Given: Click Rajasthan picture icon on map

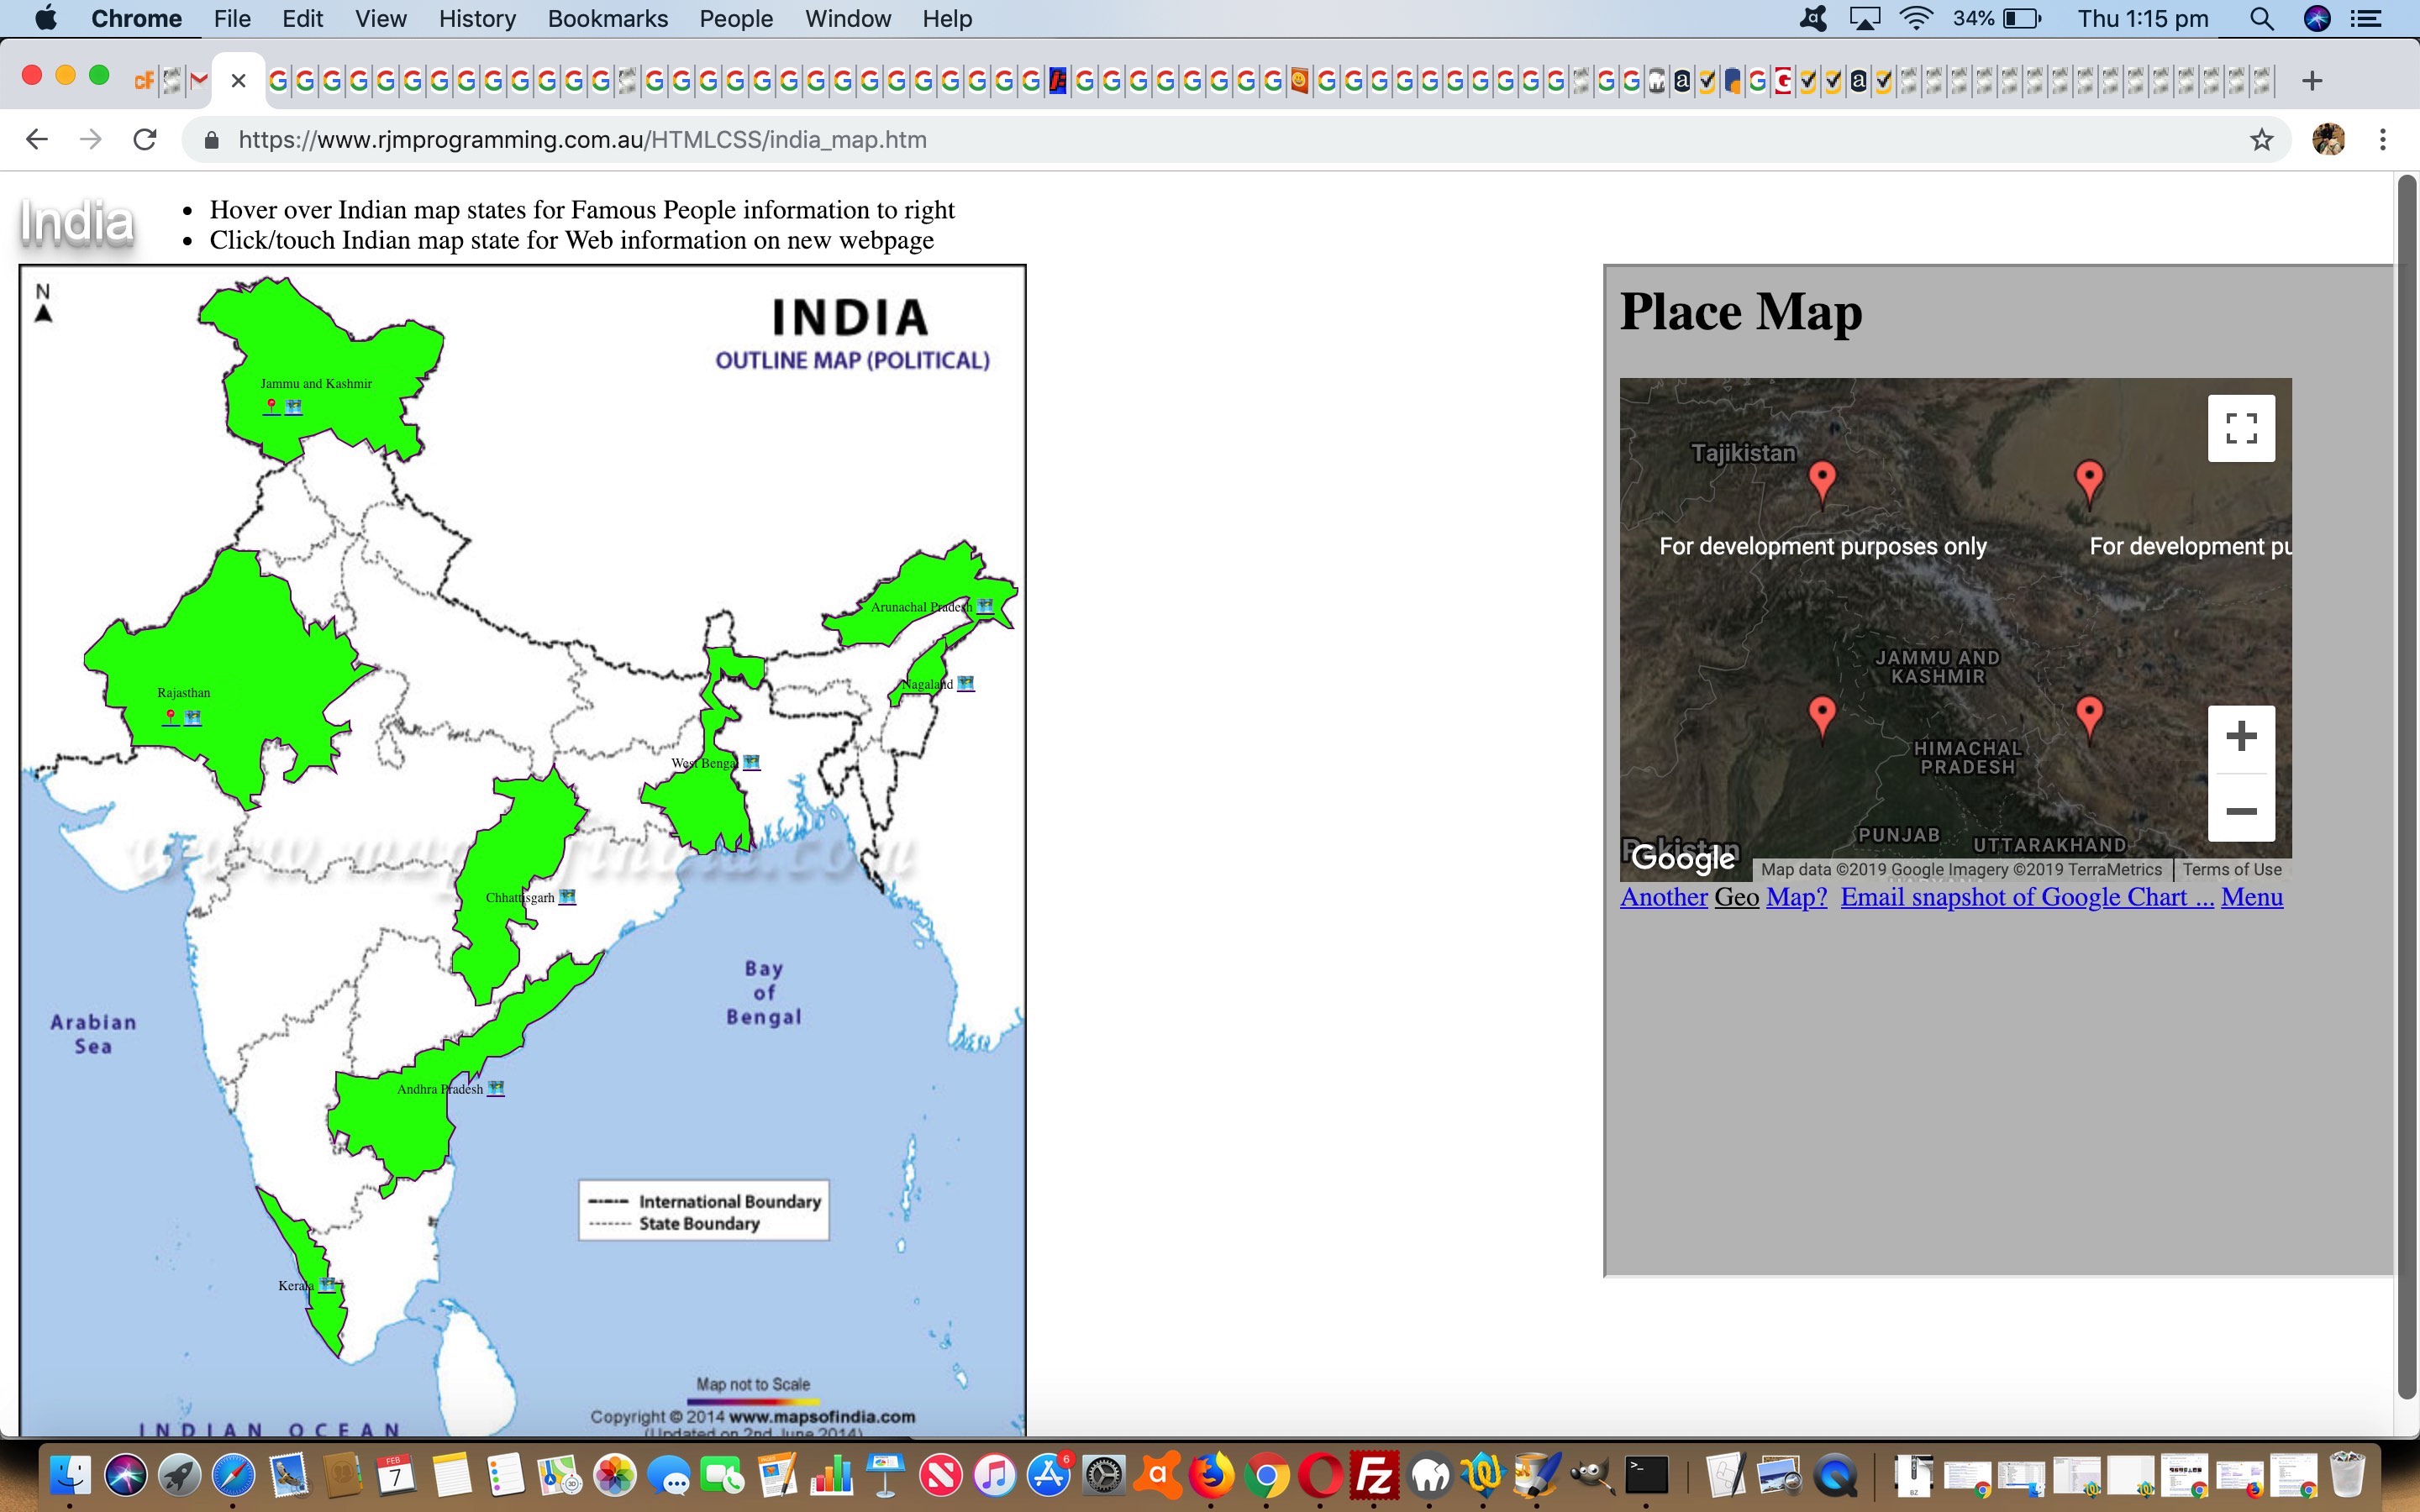Looking at the screenshot, I should (193, 717).
